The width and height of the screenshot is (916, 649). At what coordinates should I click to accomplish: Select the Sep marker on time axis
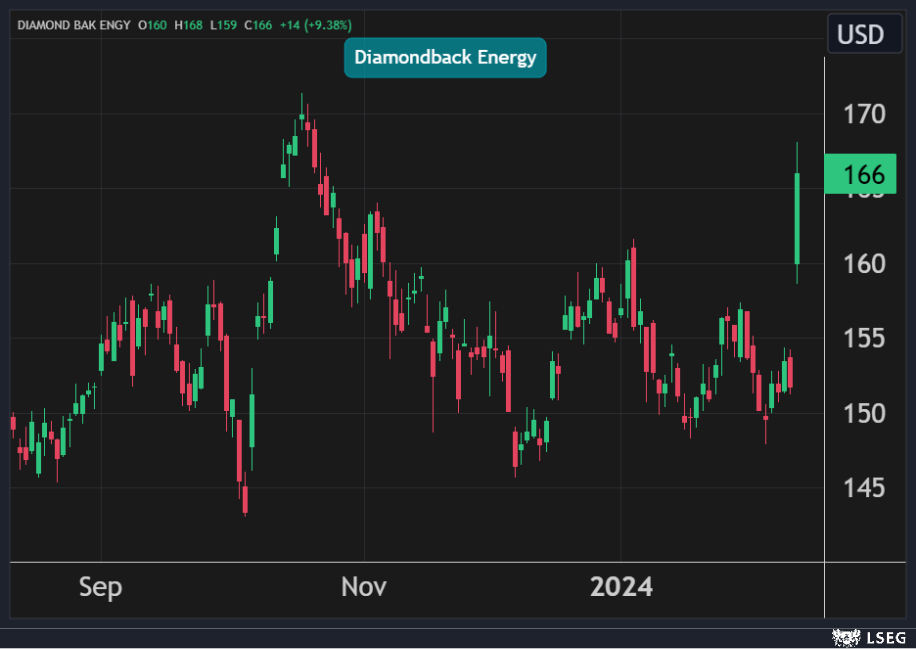[101, 587]
